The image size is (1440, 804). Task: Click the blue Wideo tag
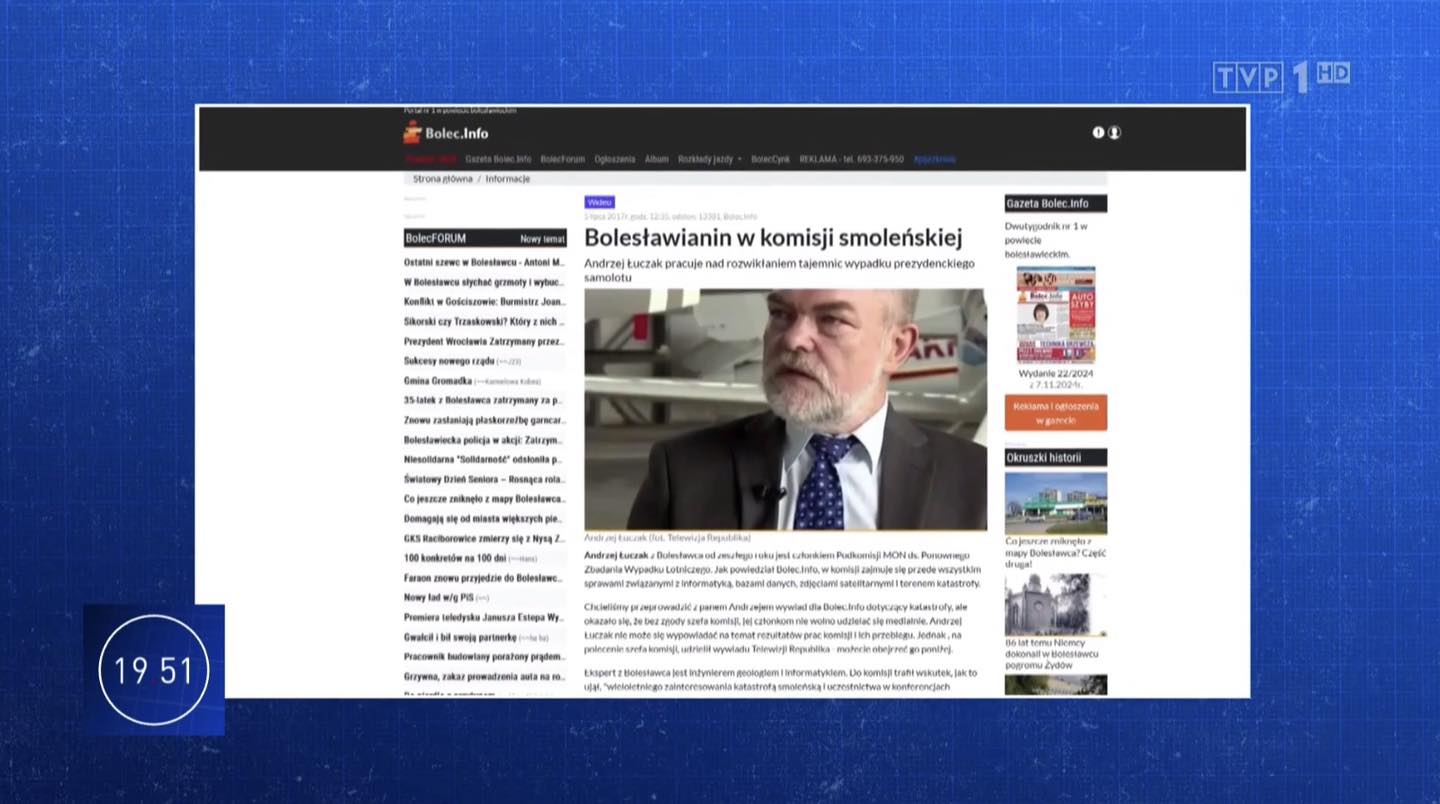(x=600, y=202)
